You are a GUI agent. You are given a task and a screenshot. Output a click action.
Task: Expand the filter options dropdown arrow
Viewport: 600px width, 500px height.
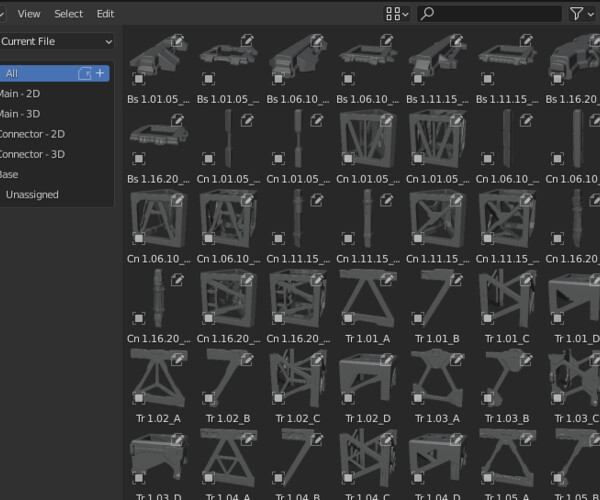tap(591, 15)
